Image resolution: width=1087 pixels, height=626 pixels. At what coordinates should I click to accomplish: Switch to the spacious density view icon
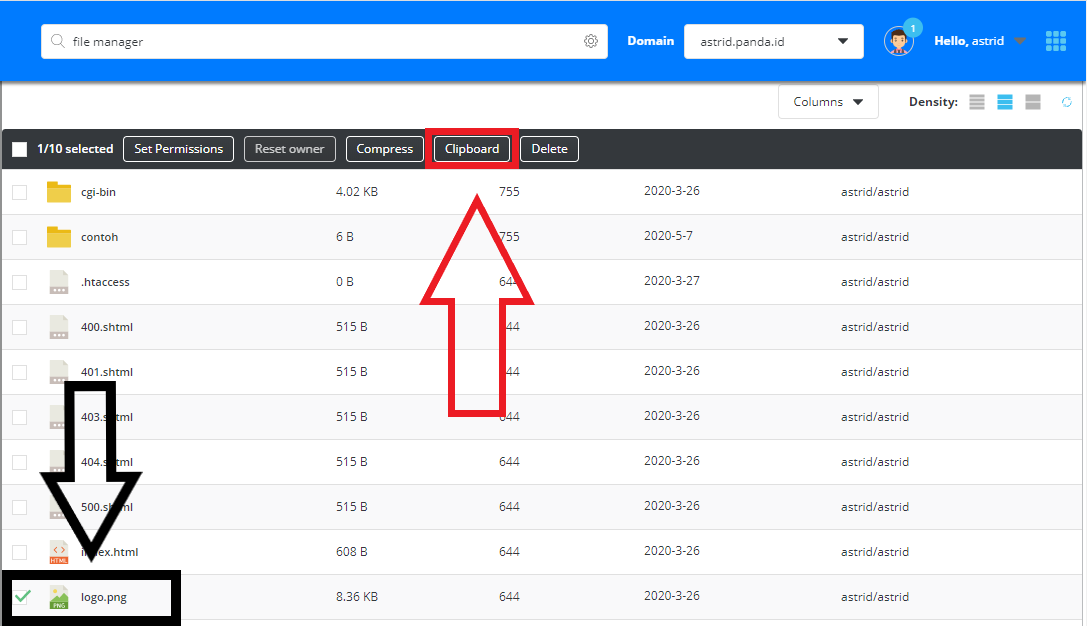tap(1032, 101)
